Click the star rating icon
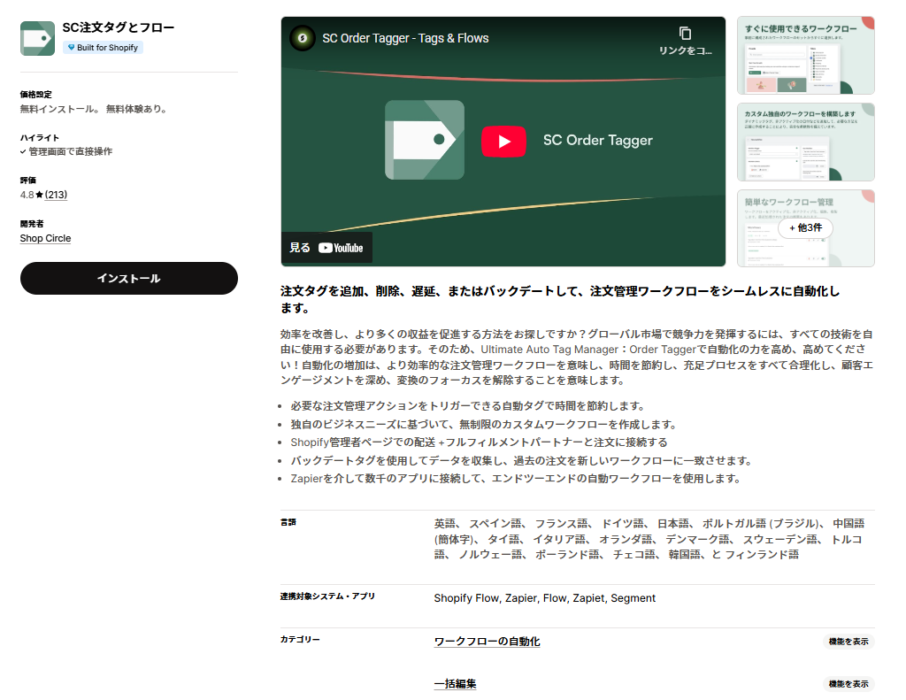906x700 pixels. click(39, 195)
